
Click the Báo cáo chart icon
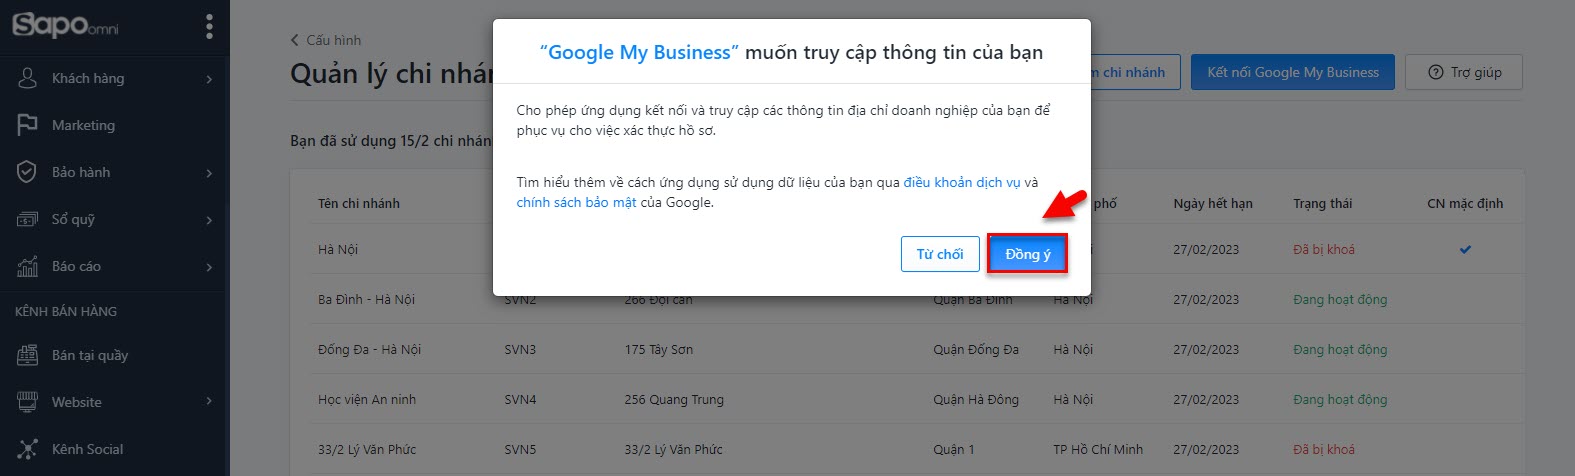click(x=27, y=266)
